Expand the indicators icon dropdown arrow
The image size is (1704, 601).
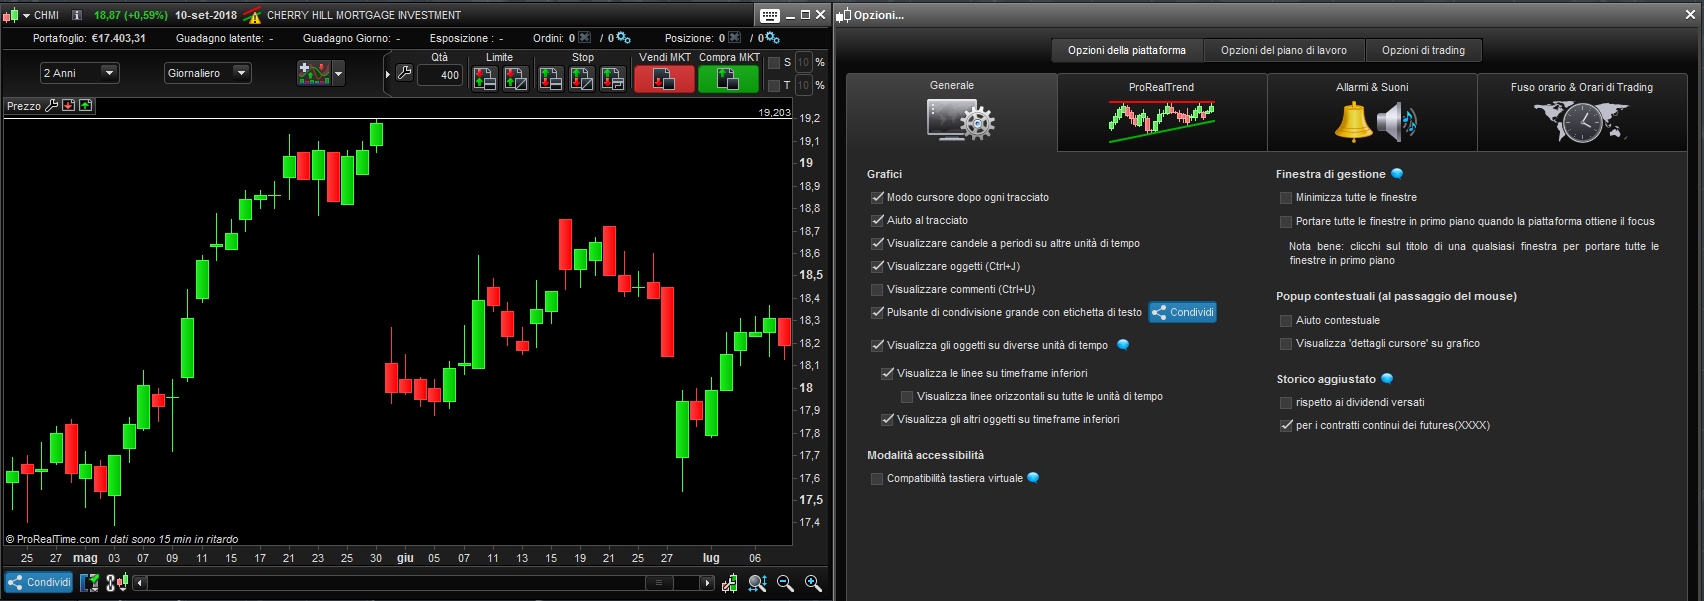click(338, 73)
